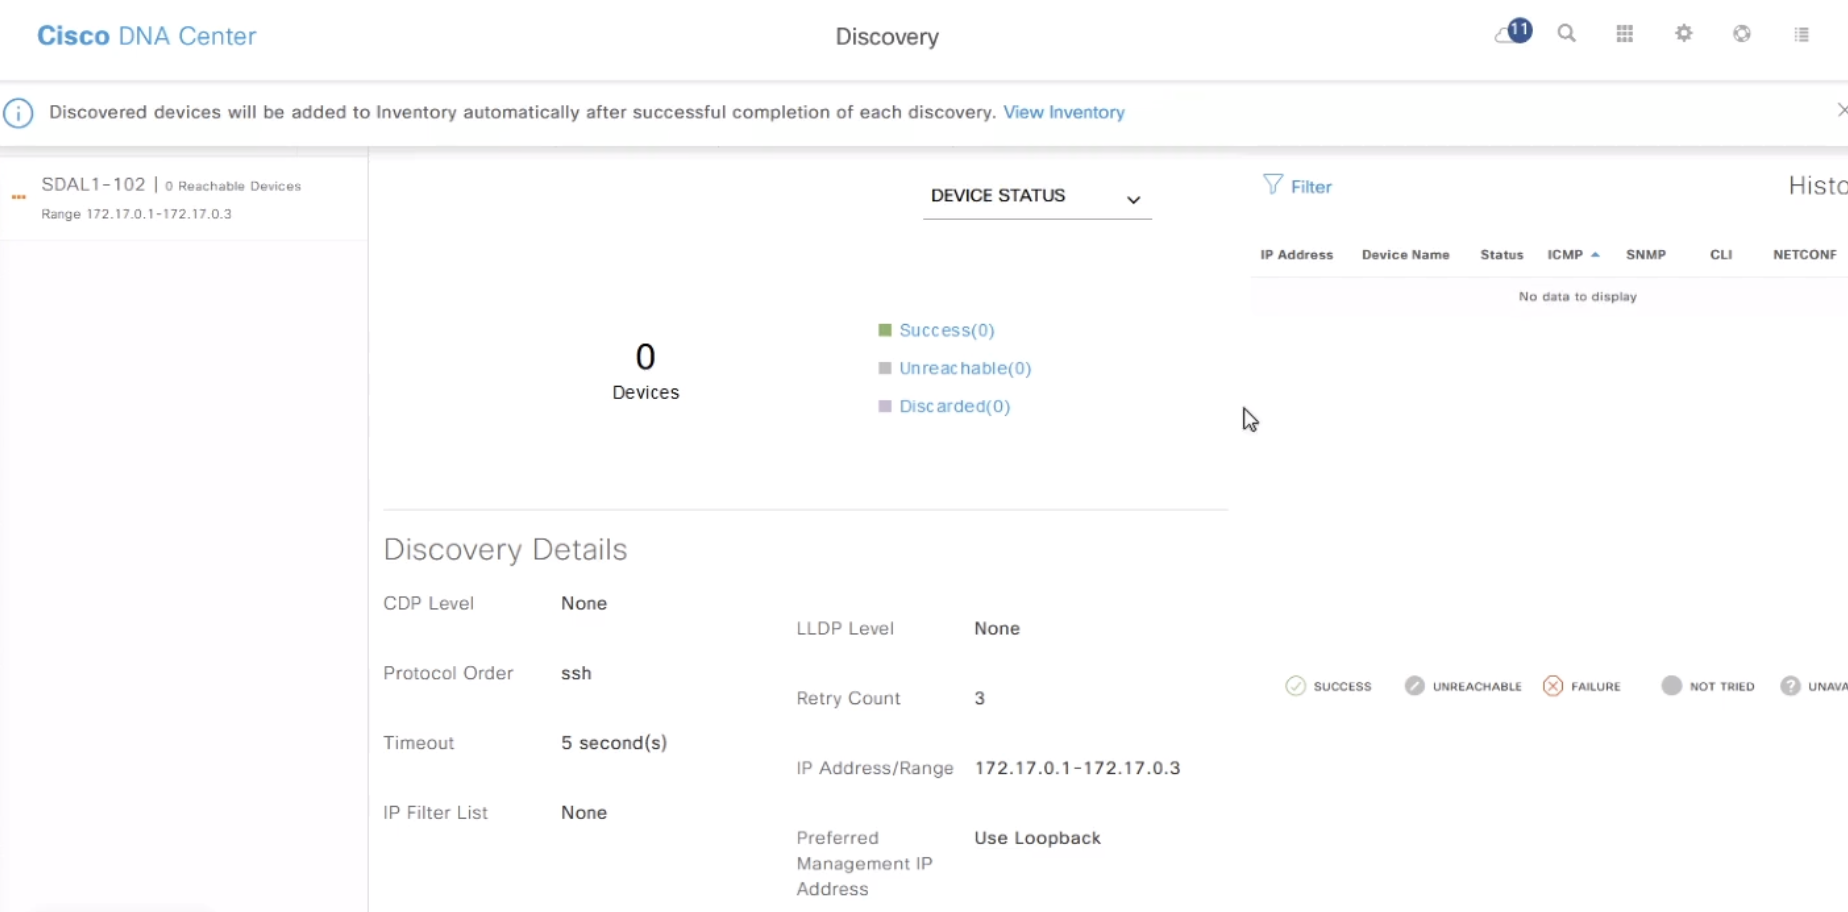Open the settings gear icon

(1684, 34)
